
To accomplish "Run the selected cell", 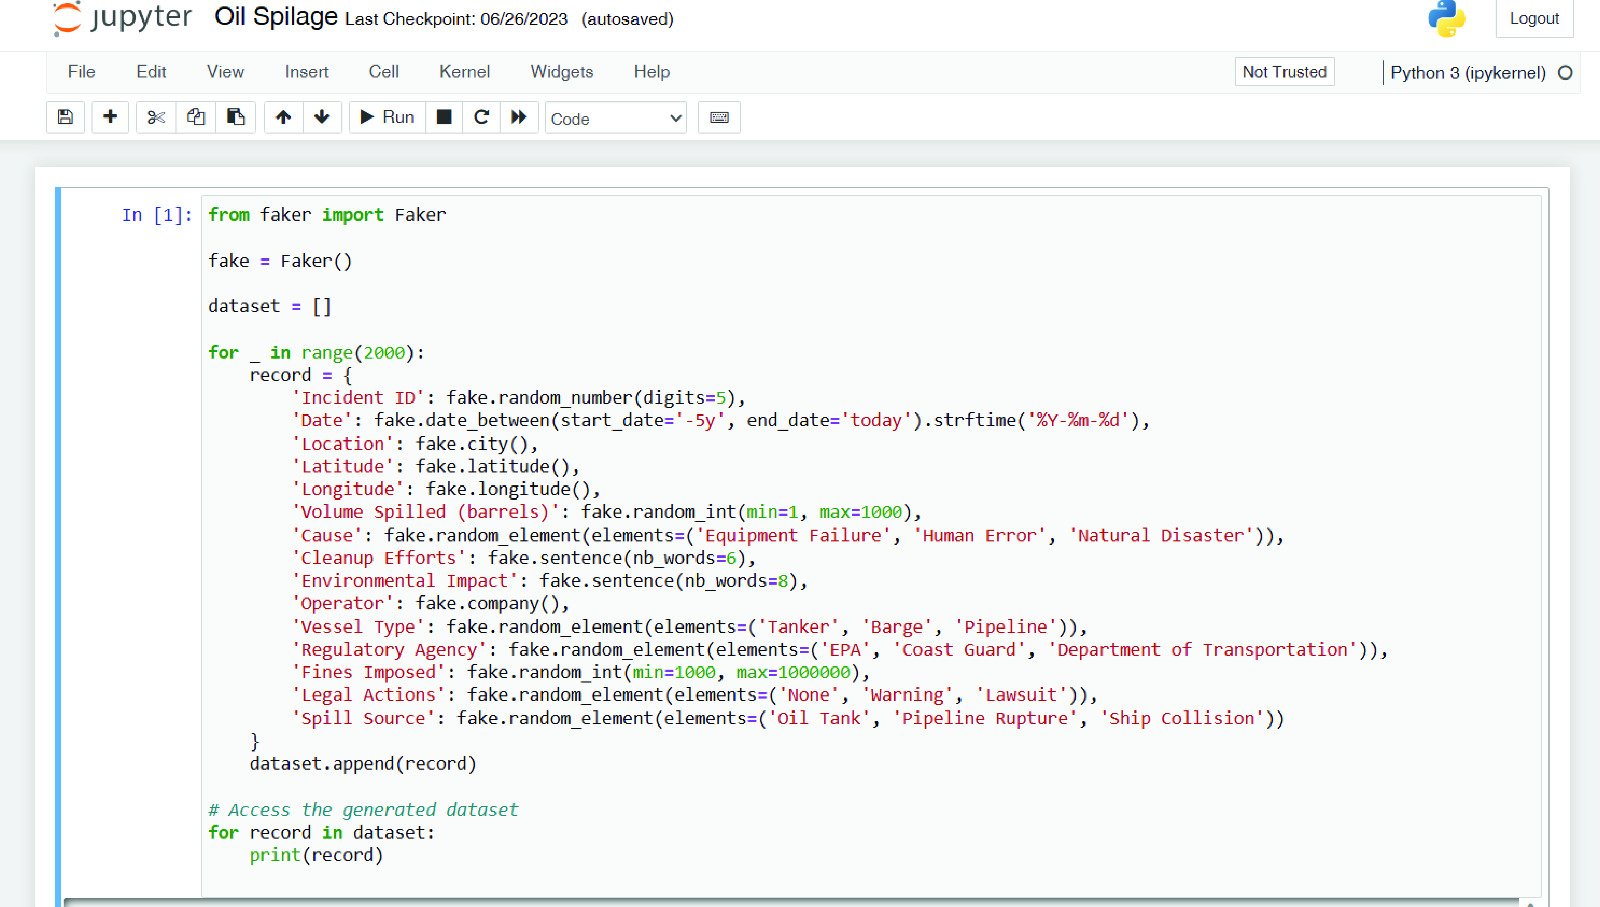I will [x=387, y=117].
